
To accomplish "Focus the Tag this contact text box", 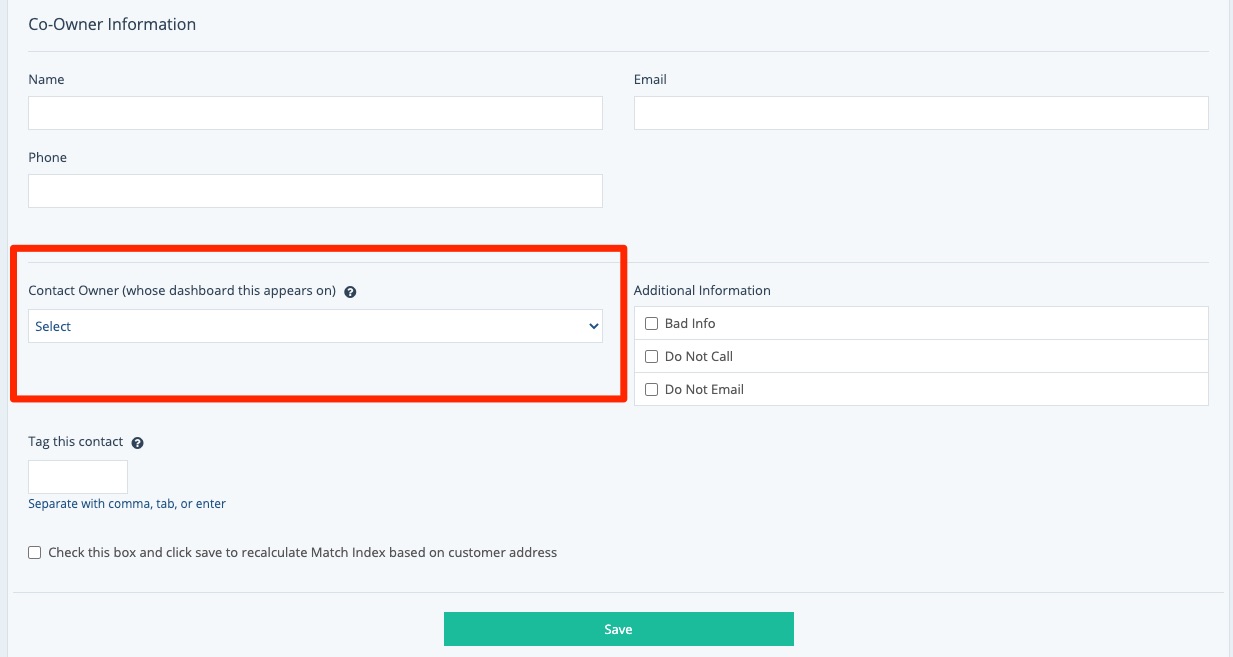I will tap(78, 477).
